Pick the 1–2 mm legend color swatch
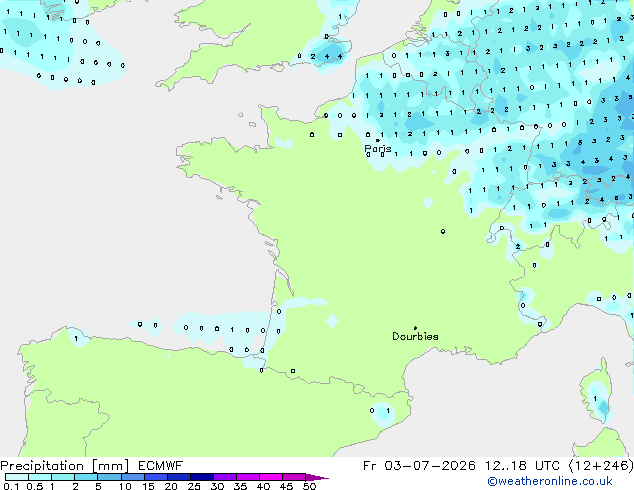This screenshot has width=634, height=490. [63, 477]
